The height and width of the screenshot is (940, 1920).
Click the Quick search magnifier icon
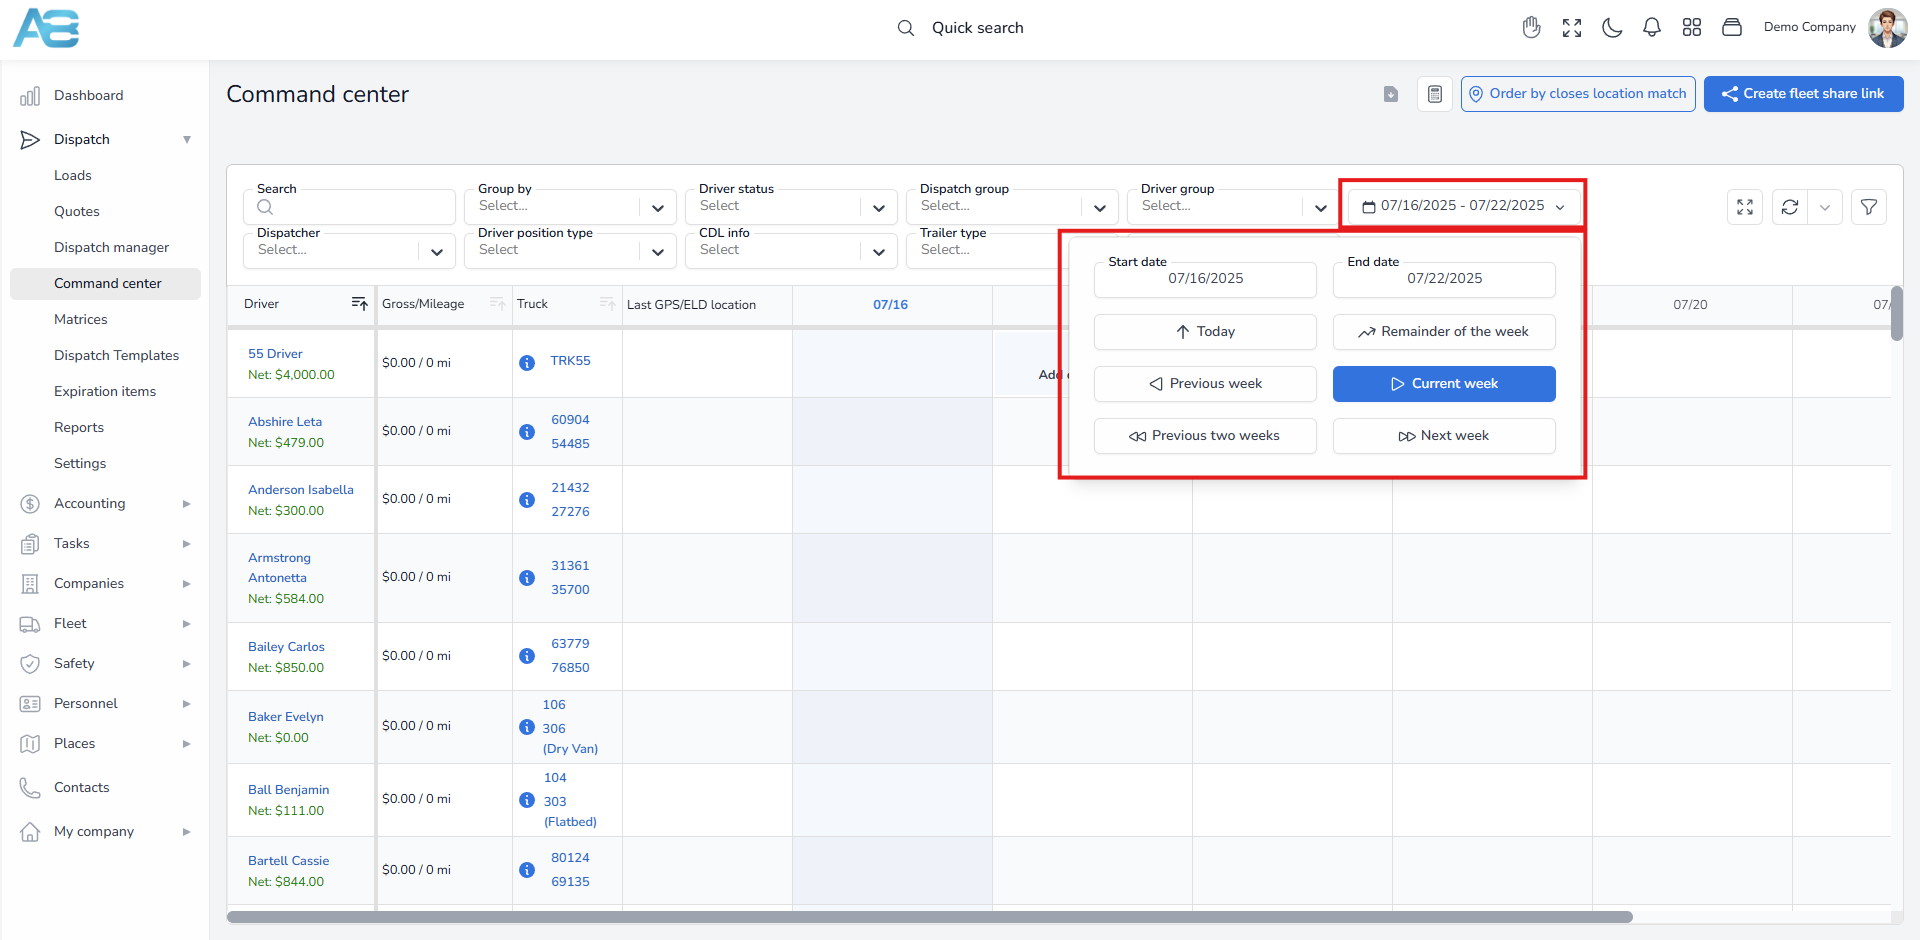[905, 28]
